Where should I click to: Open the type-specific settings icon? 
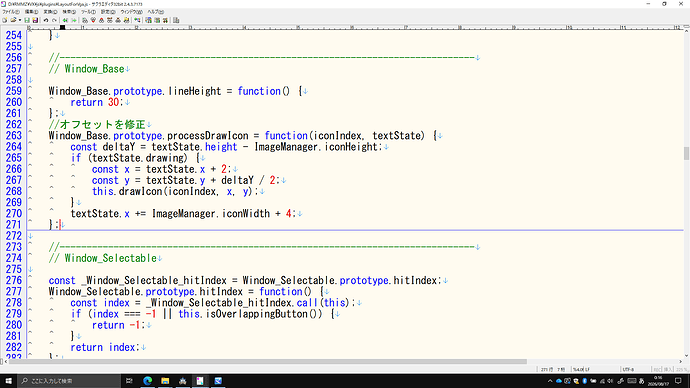(x=157, y=20)
